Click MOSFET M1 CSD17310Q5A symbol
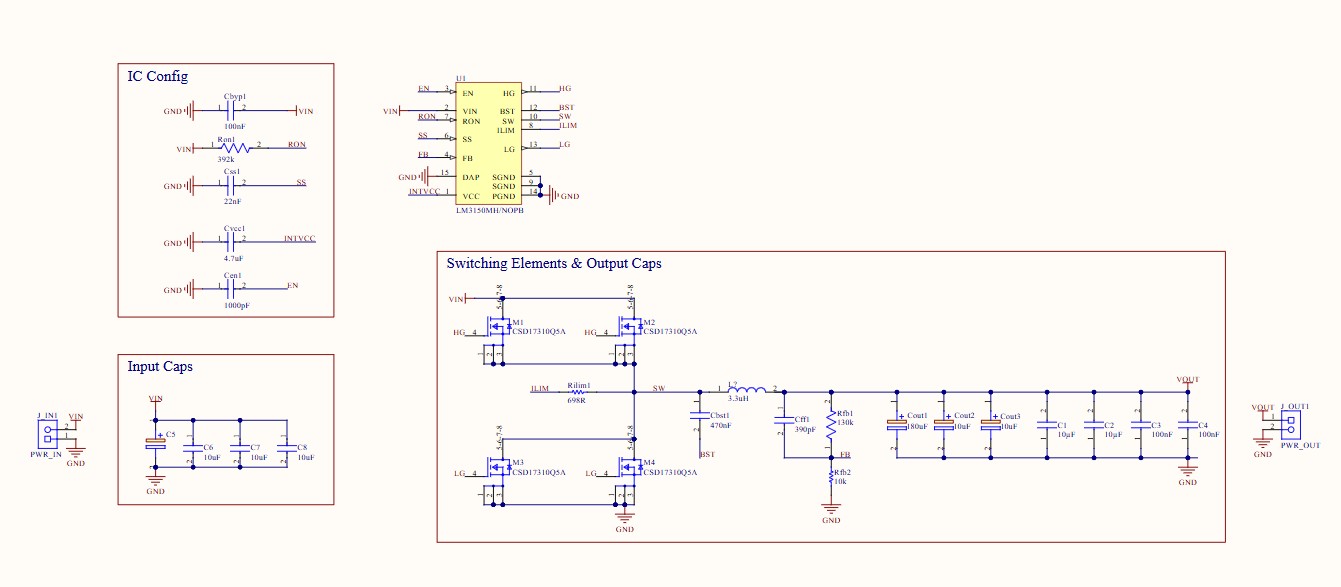 (496, 325)
